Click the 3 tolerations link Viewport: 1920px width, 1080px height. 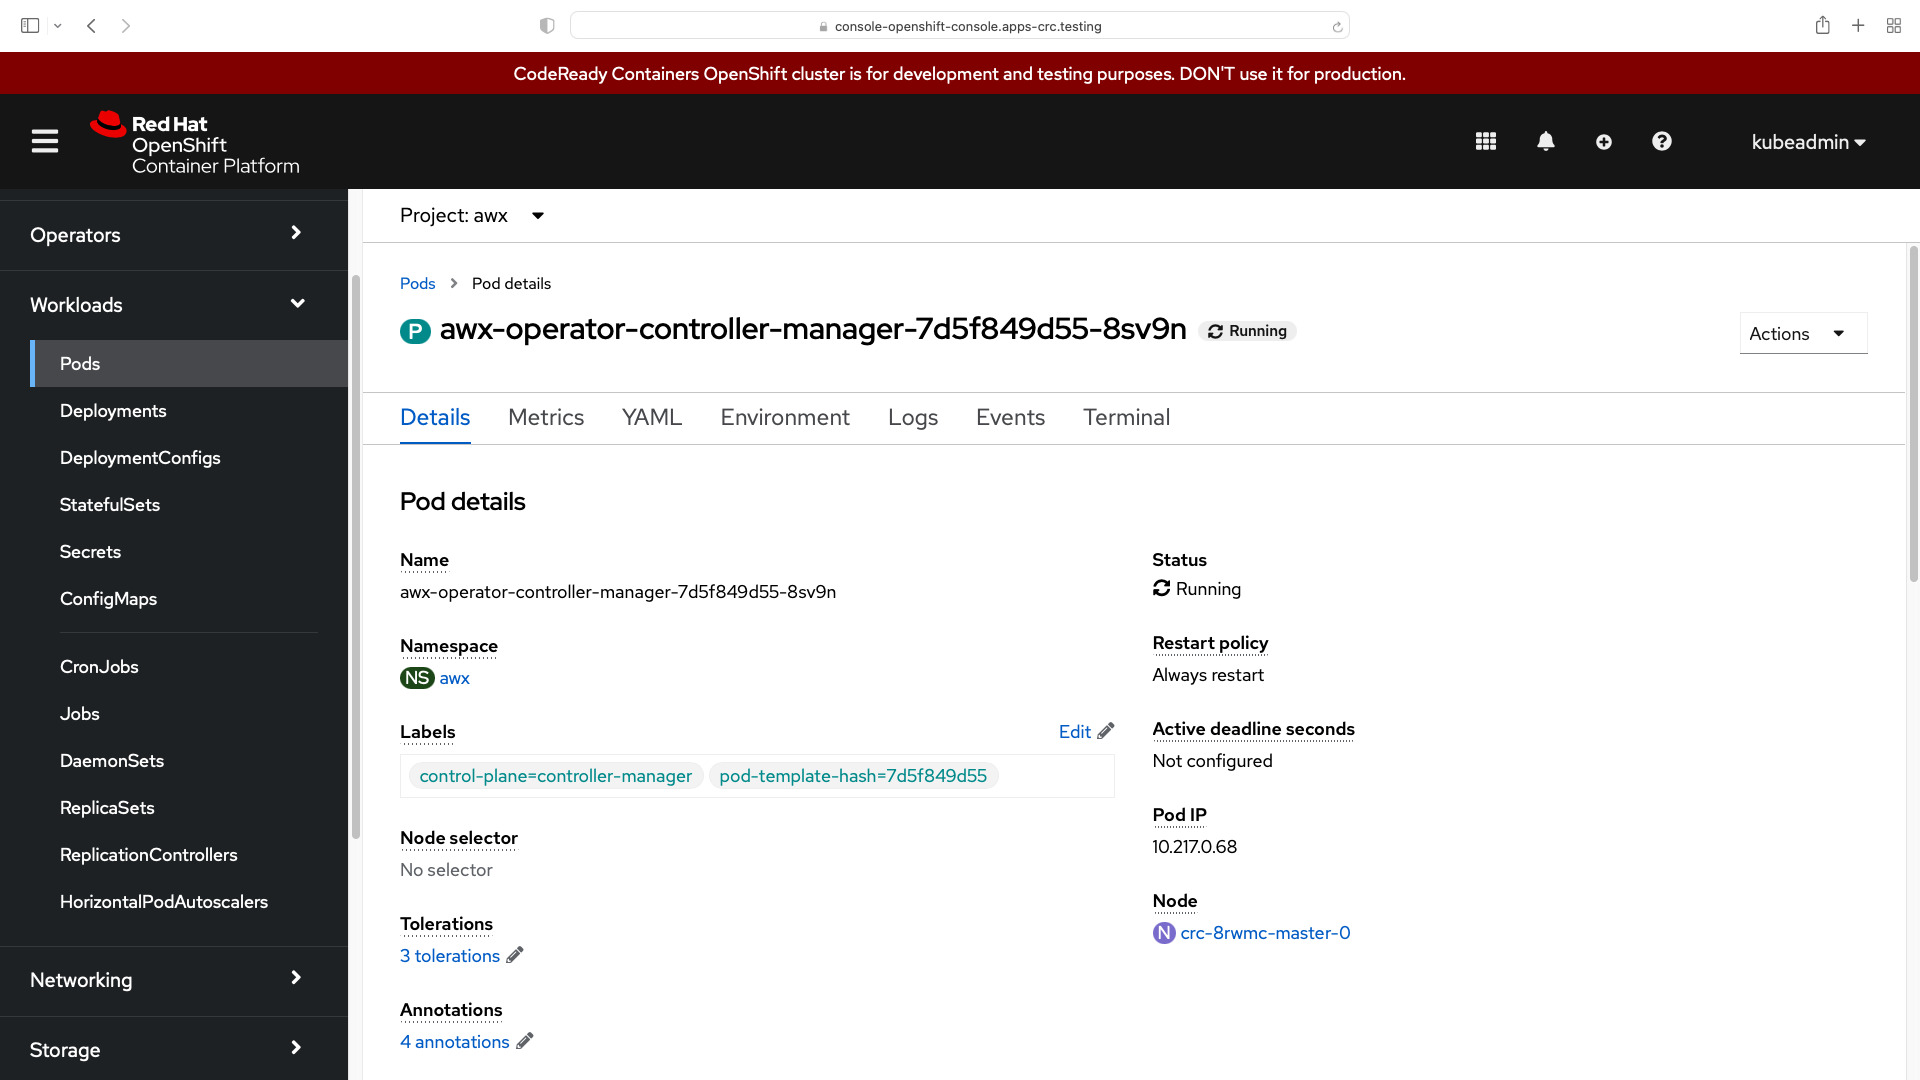coord(450,956)
